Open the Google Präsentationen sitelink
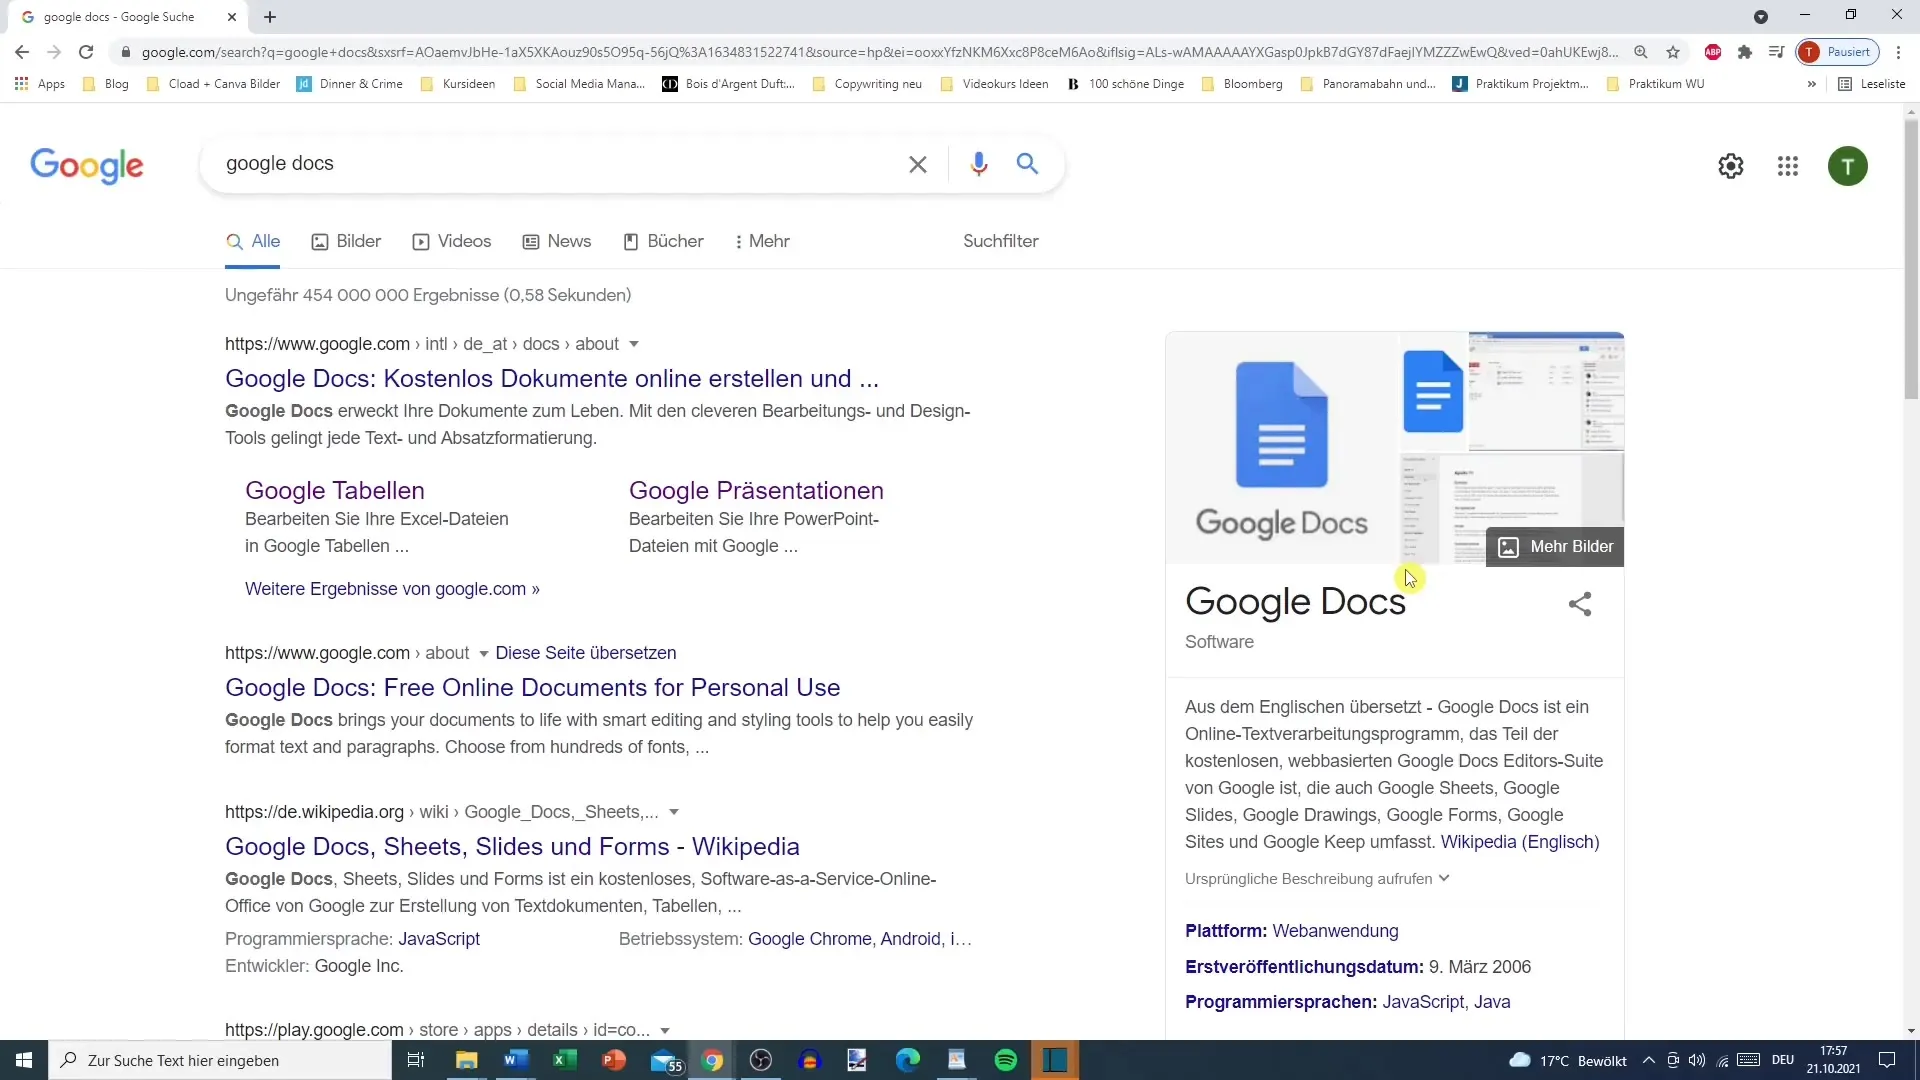 756,491
